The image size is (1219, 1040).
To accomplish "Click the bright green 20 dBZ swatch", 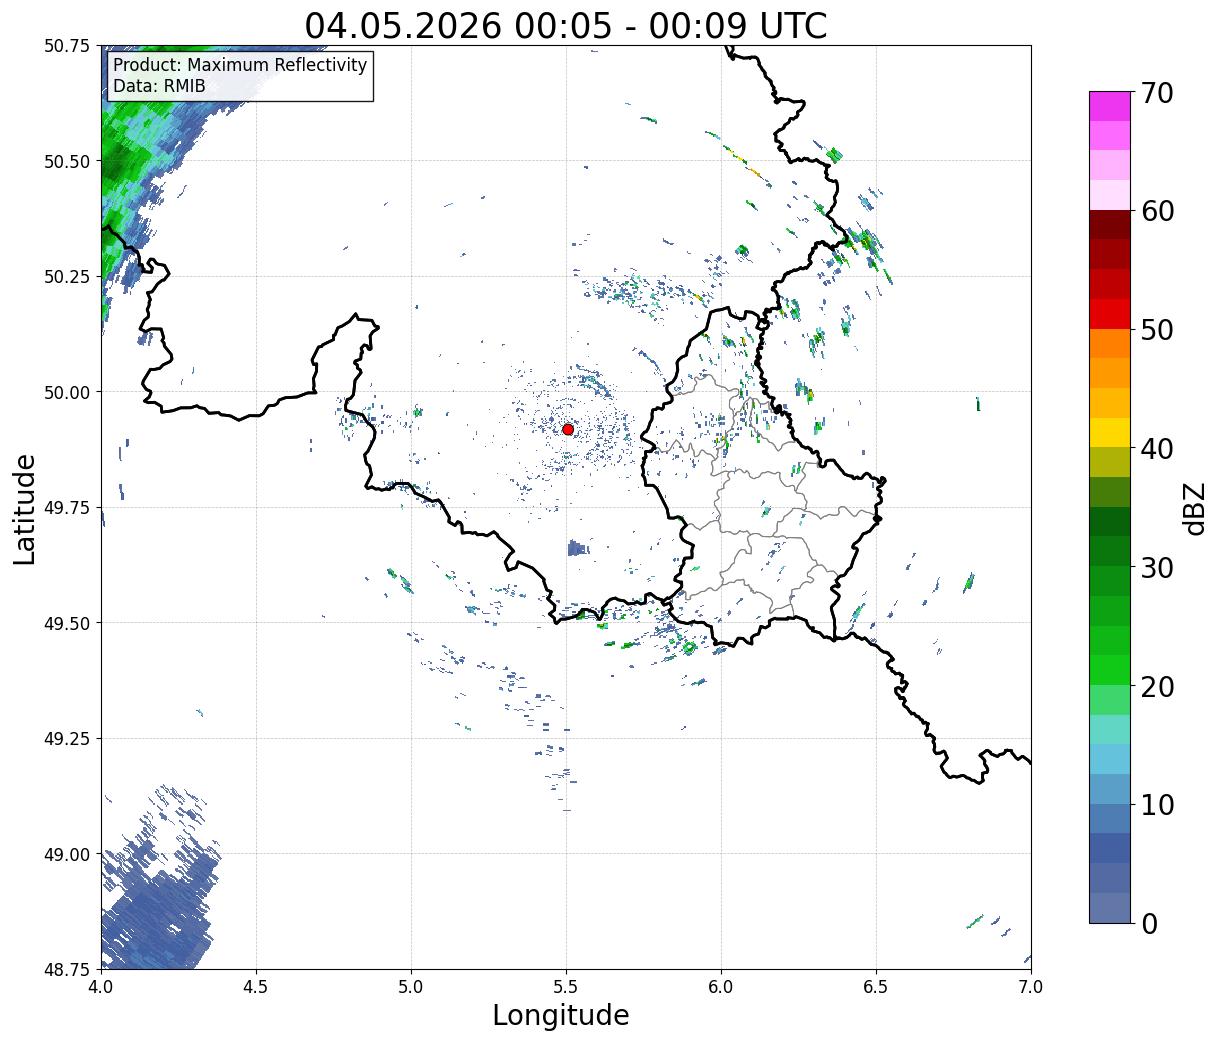I will point(1110,670).
